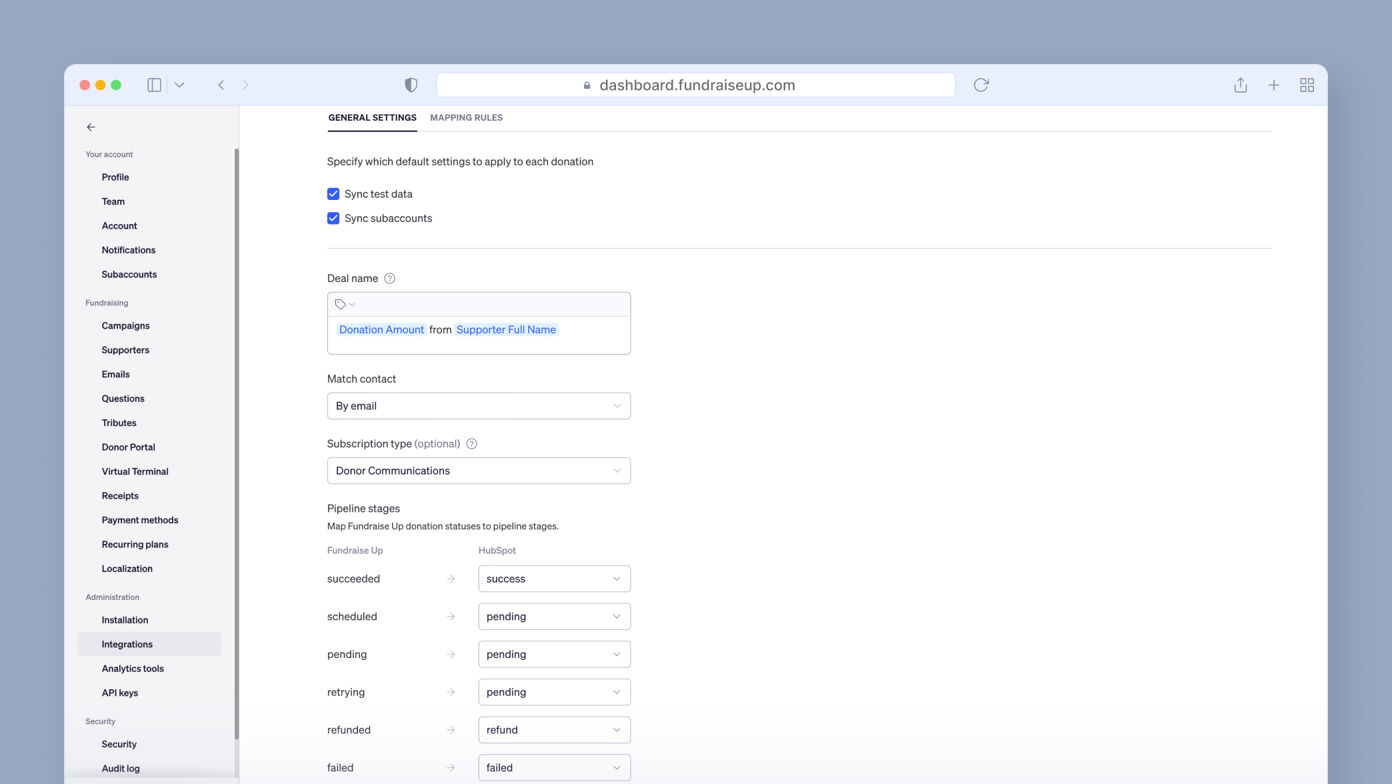Open the Subscription type help tooltip
Viewport: 1392px width, 784px height.
pos(471,443)
